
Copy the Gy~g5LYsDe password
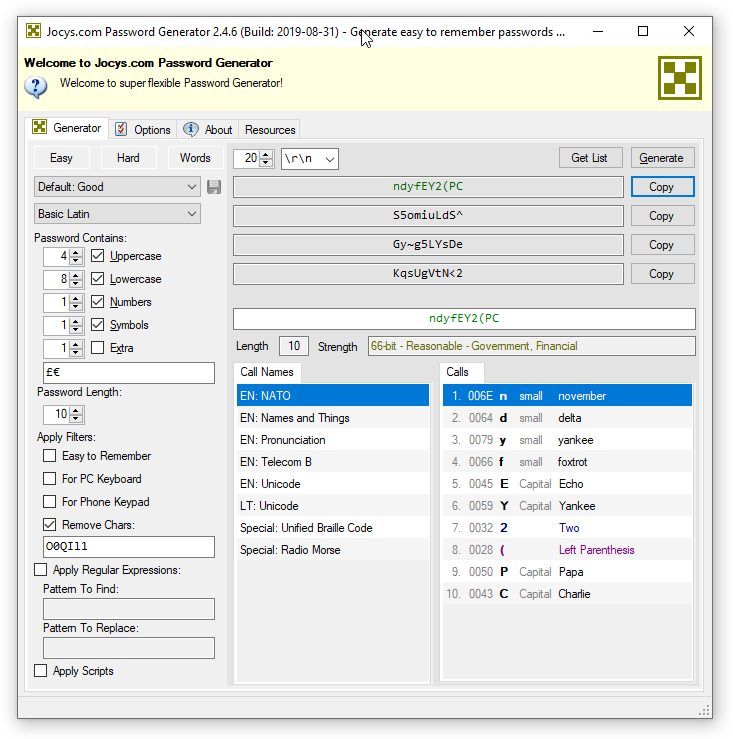[x=662, y=245]
